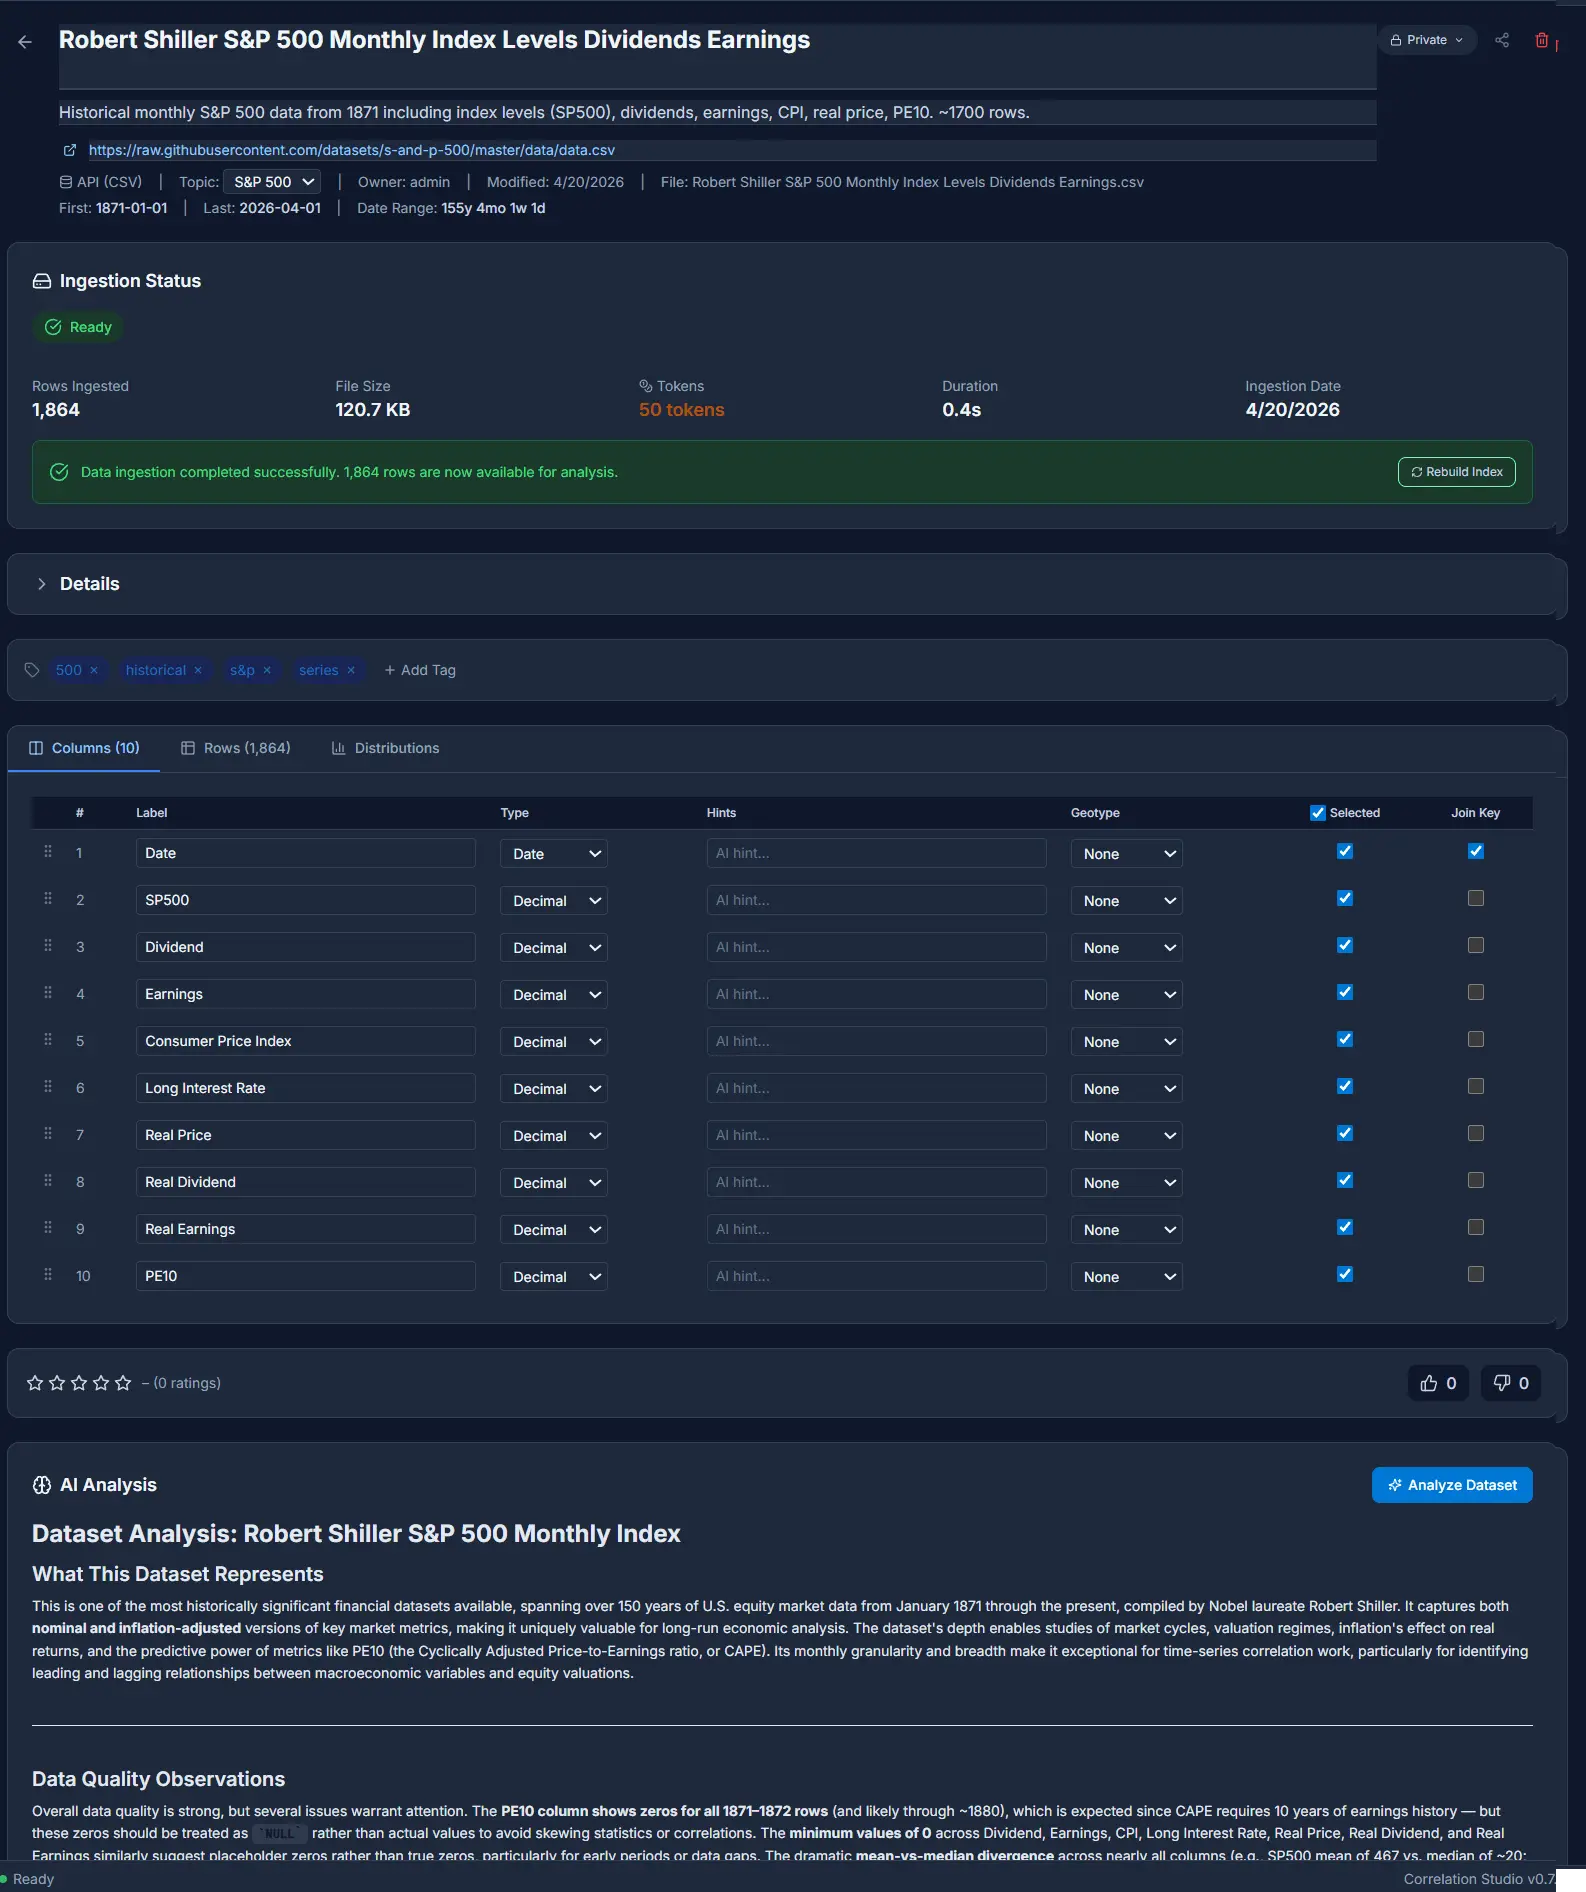Rate the dataset two stars
Image resolution: width=1586 pixels, height=1892 pixels.
coord(57,1383)
